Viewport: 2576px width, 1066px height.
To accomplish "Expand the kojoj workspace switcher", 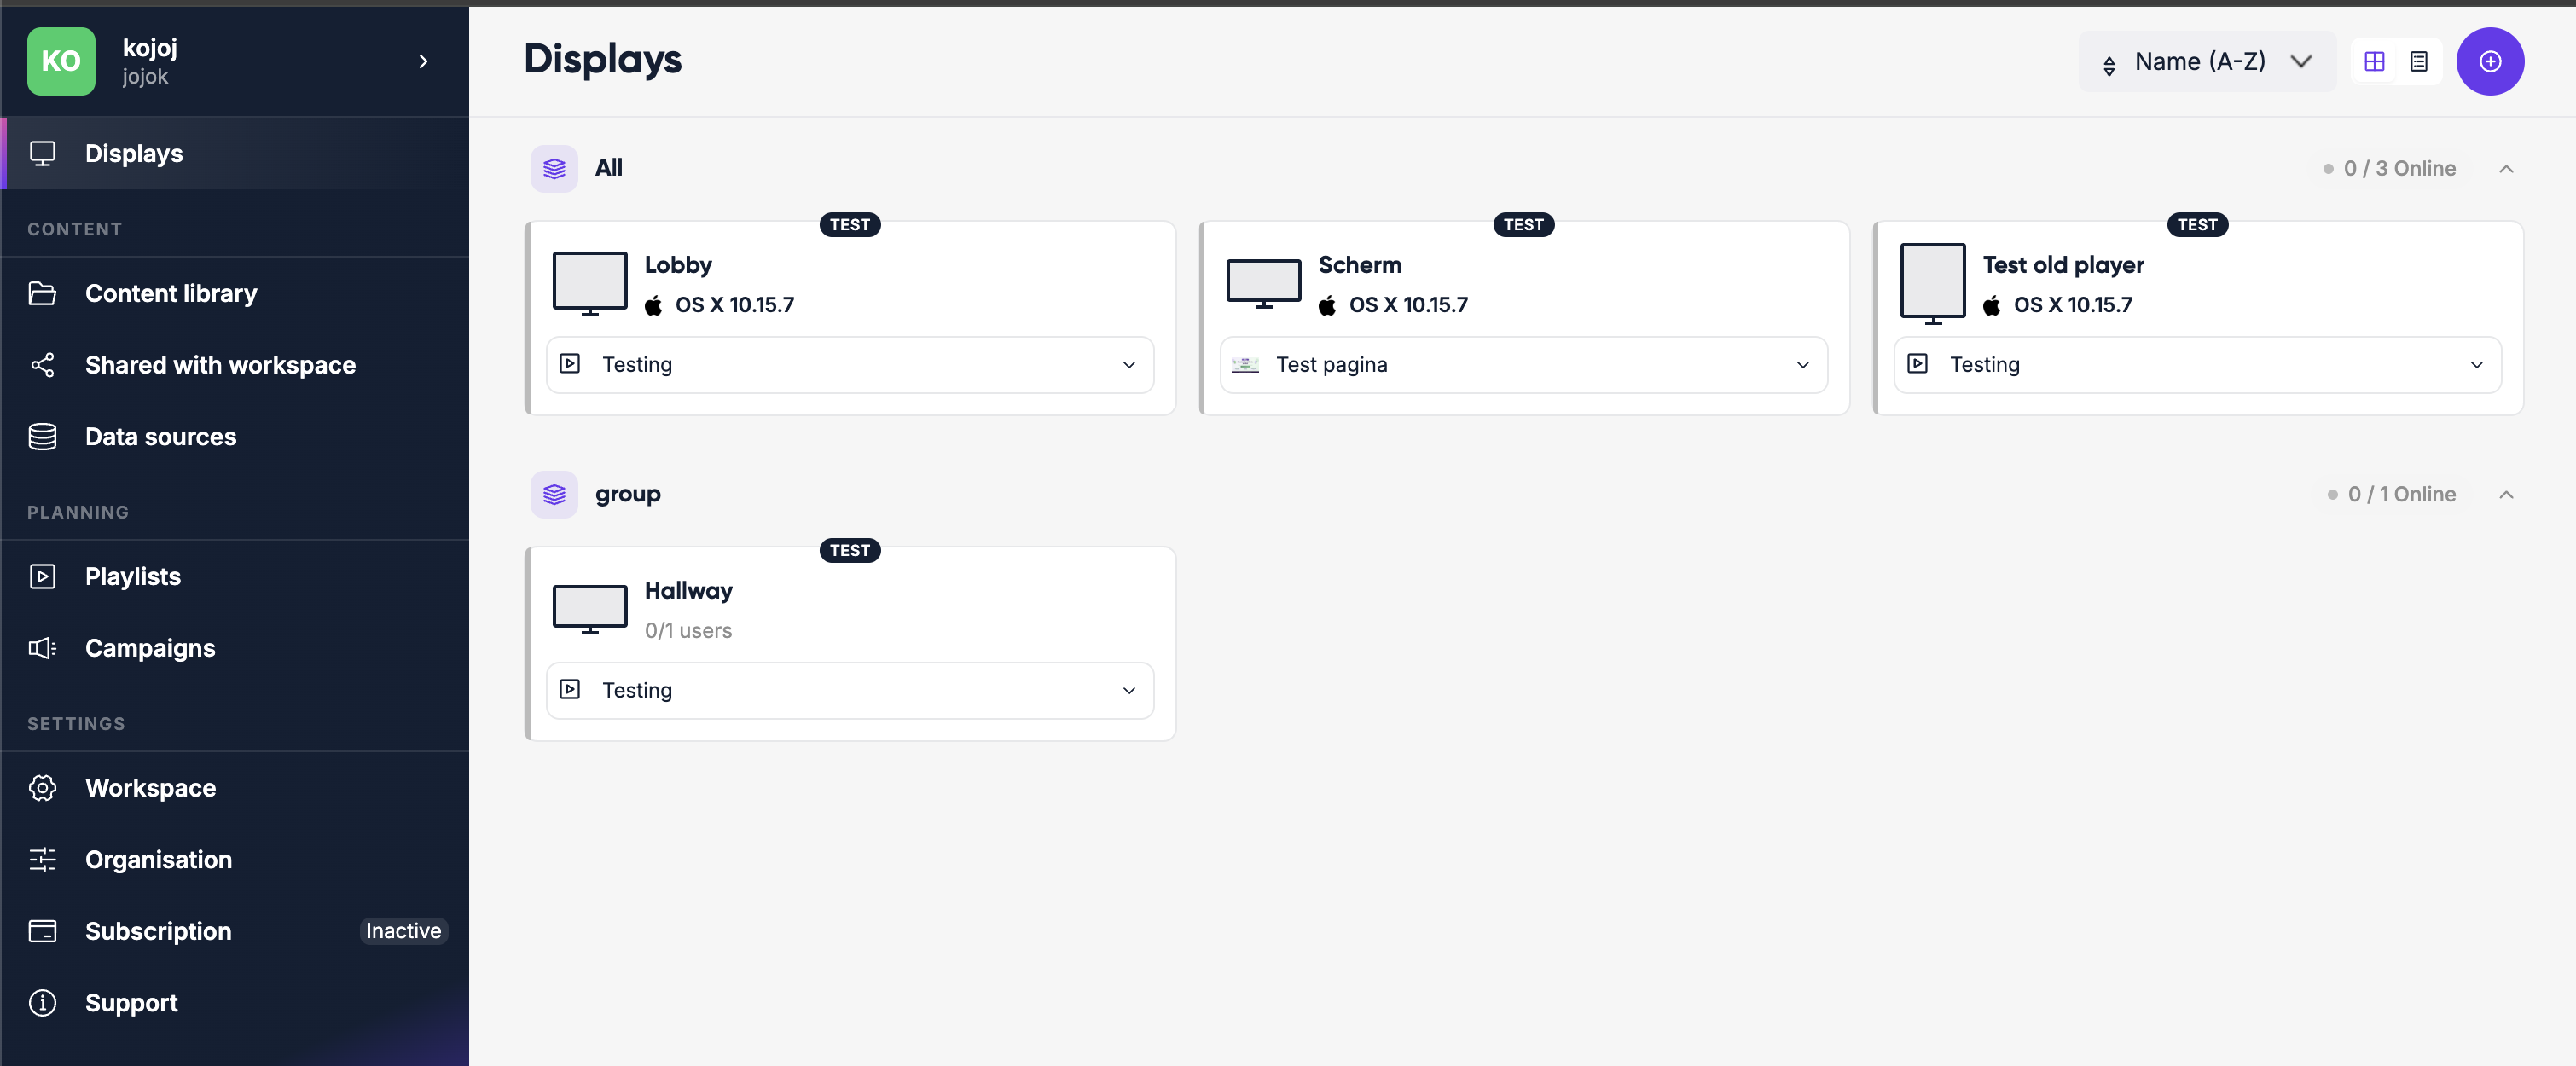I will pos(423,62).
